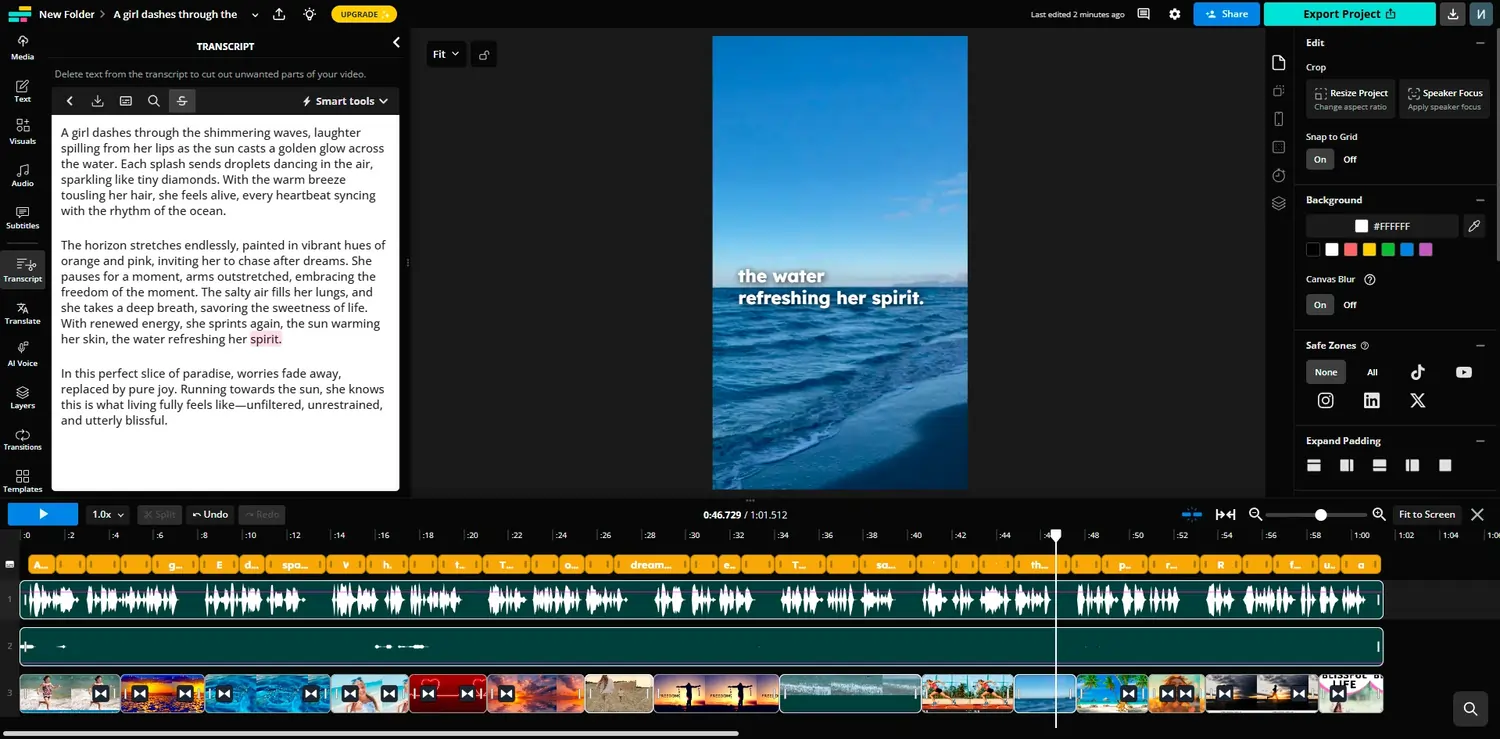Toggle the timeline snapping icon
Image resolution: width=1500 pixels, height=739 pixels.
1192,514
